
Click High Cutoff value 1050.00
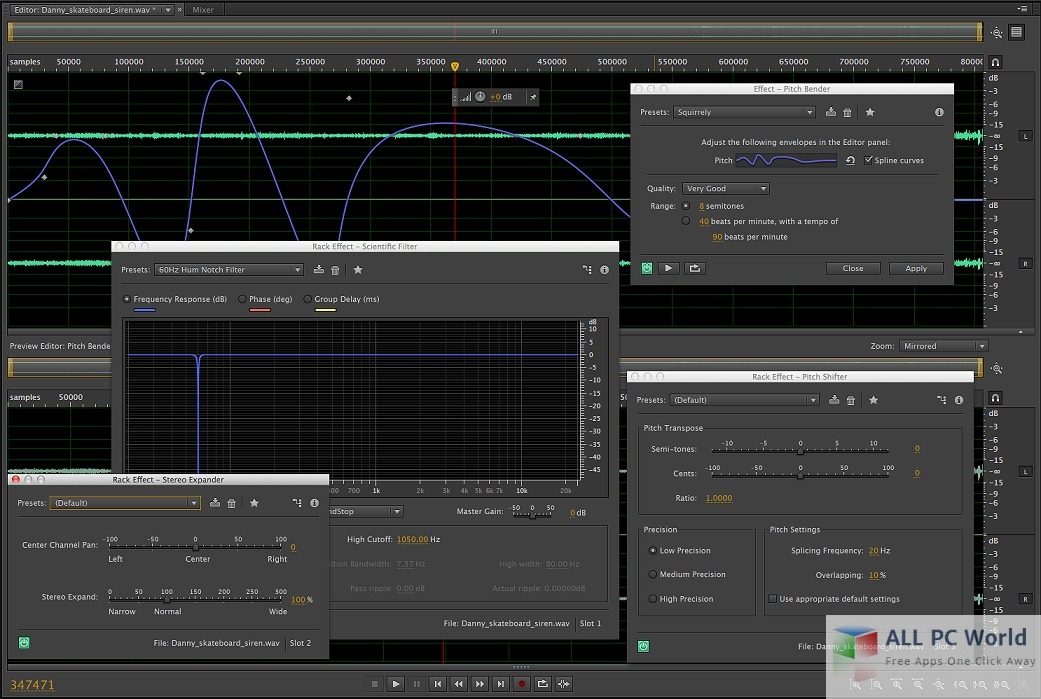point(412,539)
